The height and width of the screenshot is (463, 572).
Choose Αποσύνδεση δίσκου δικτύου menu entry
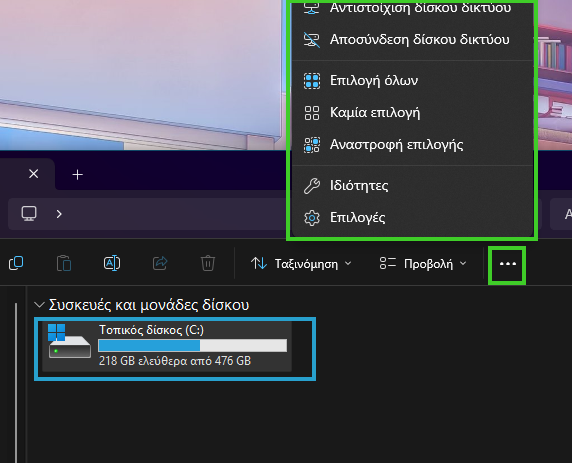tap(413, 40)
